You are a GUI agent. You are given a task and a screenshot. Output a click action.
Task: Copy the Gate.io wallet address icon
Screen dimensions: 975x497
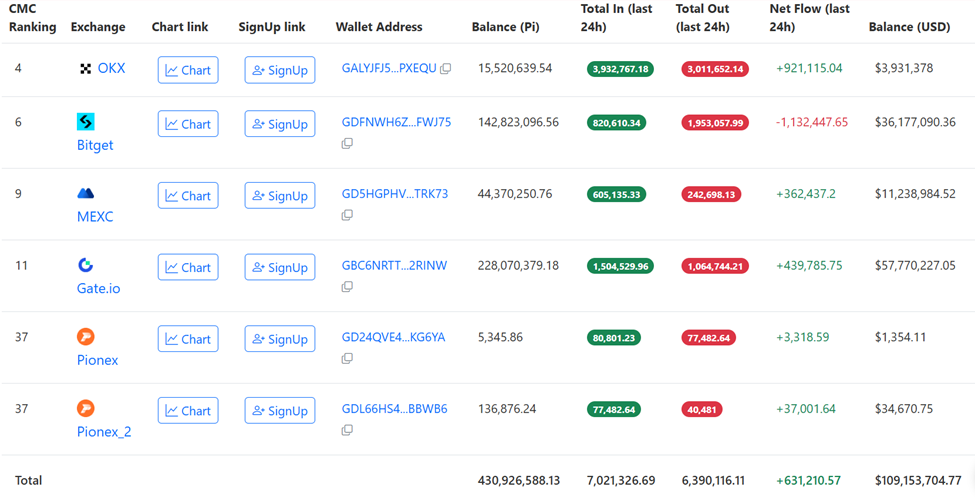pyautogui.click(x=347, y=287)
